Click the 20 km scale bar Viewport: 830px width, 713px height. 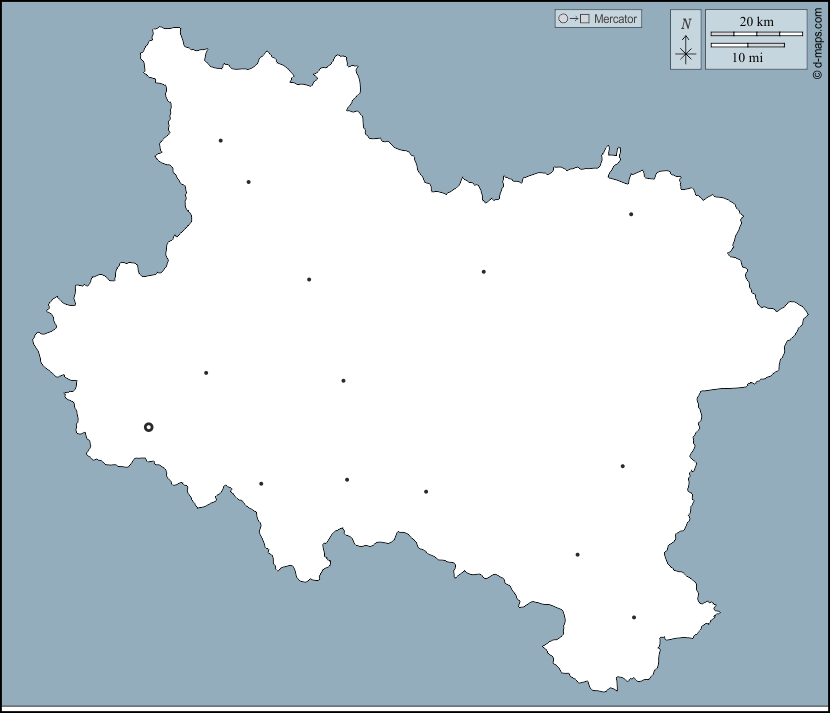pos(756,34)
